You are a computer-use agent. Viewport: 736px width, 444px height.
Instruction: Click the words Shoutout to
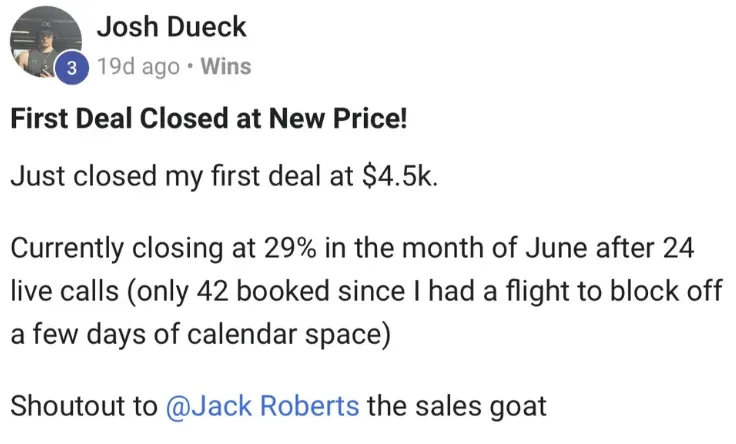(84, 406)
